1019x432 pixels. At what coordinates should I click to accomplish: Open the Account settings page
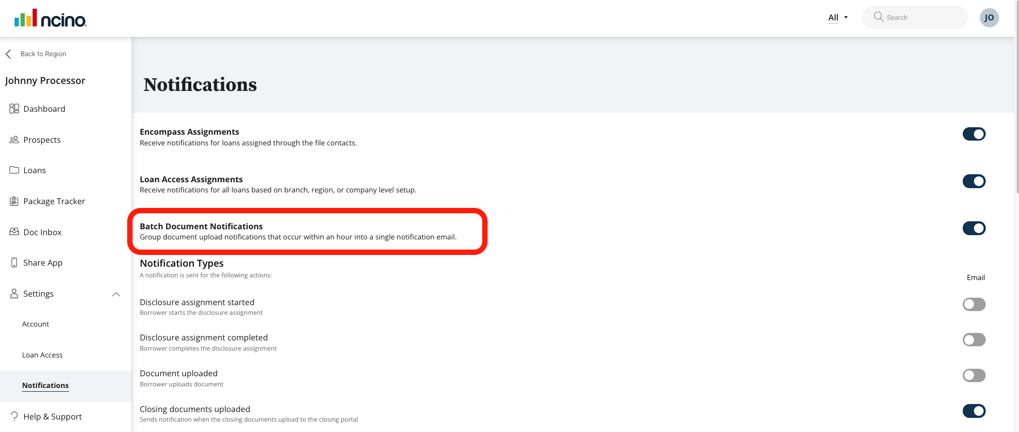click(x=36, y=324)
